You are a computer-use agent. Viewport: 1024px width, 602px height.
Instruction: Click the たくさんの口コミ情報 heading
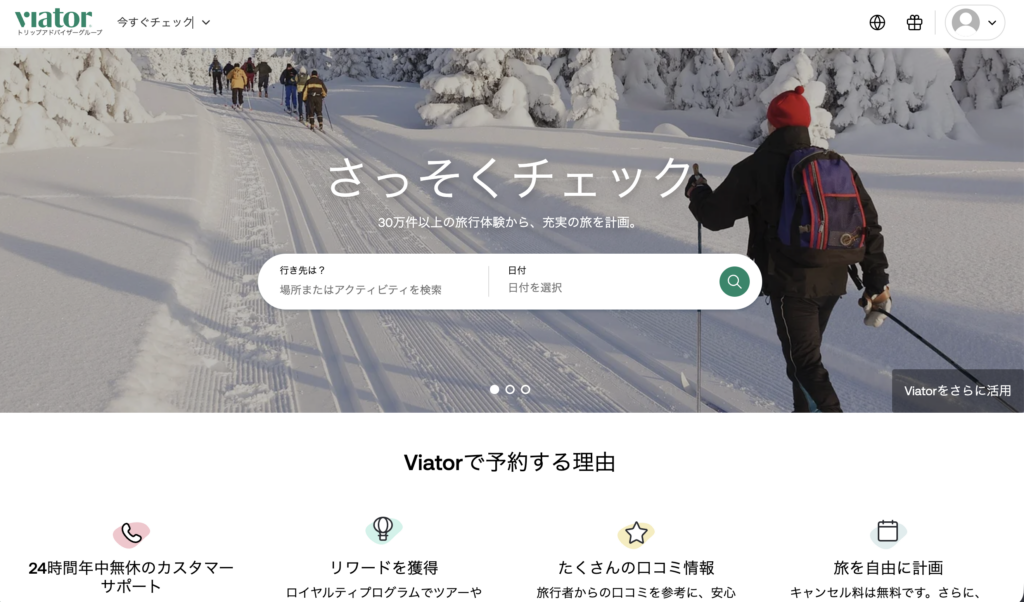[x=636, y=568]
